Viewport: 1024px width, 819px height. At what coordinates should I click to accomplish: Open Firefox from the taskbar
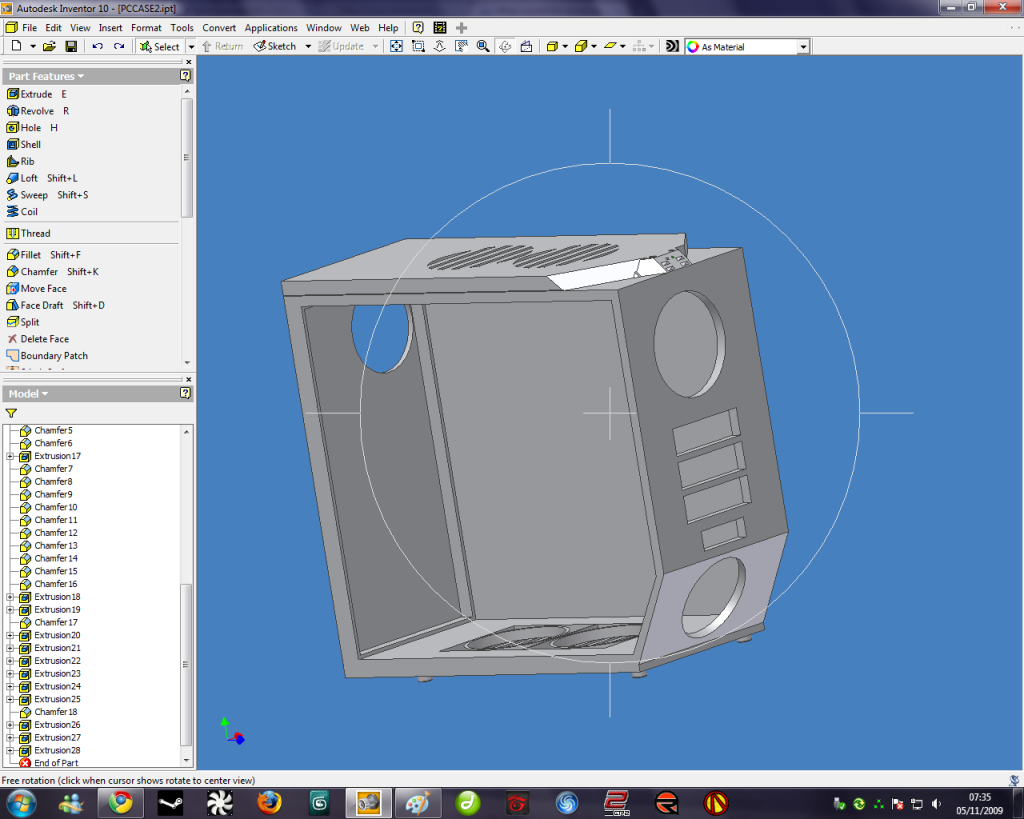click(268, 803)
